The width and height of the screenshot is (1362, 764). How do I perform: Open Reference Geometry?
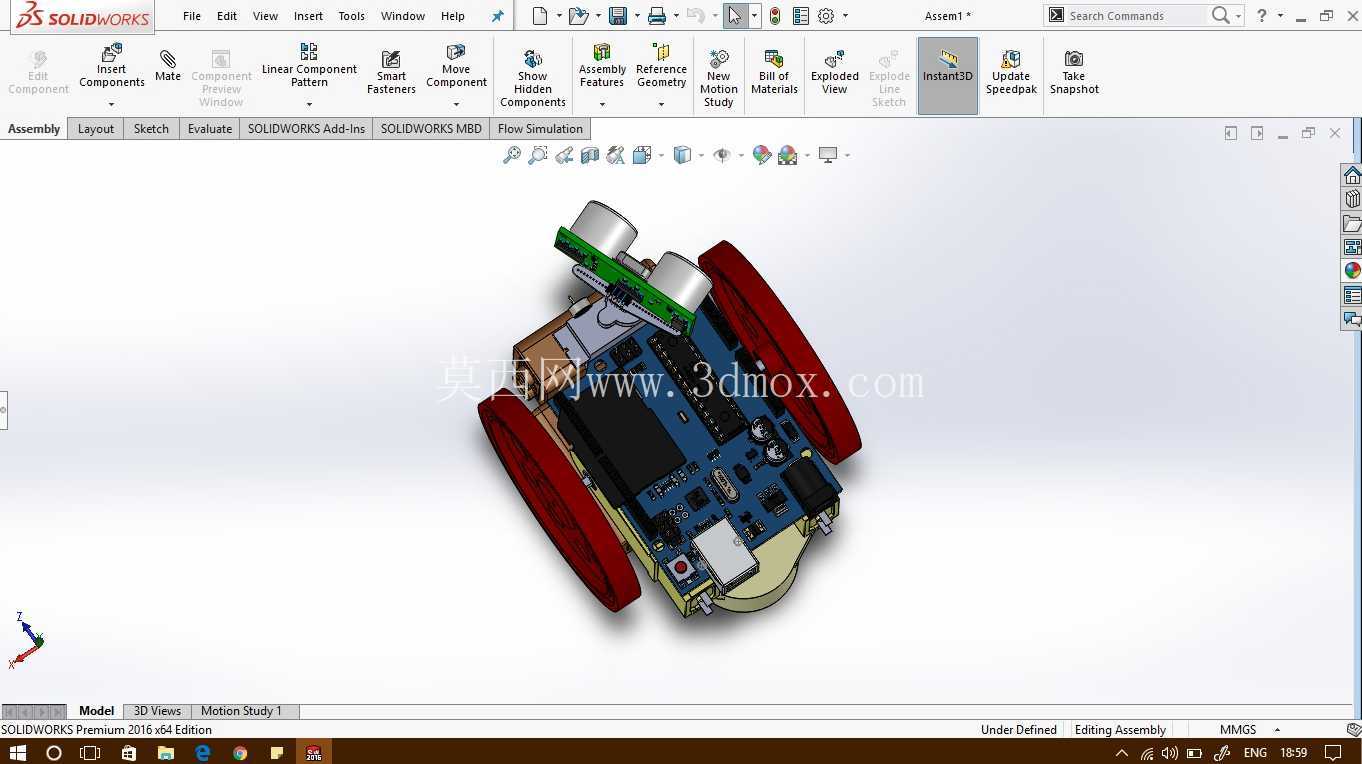(x=661, y=66)
